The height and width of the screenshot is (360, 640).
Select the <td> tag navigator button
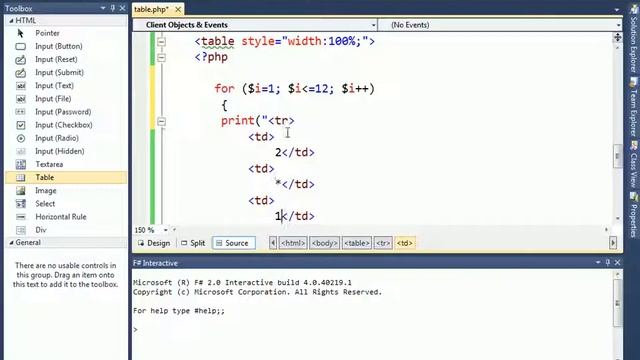[404, 243]
